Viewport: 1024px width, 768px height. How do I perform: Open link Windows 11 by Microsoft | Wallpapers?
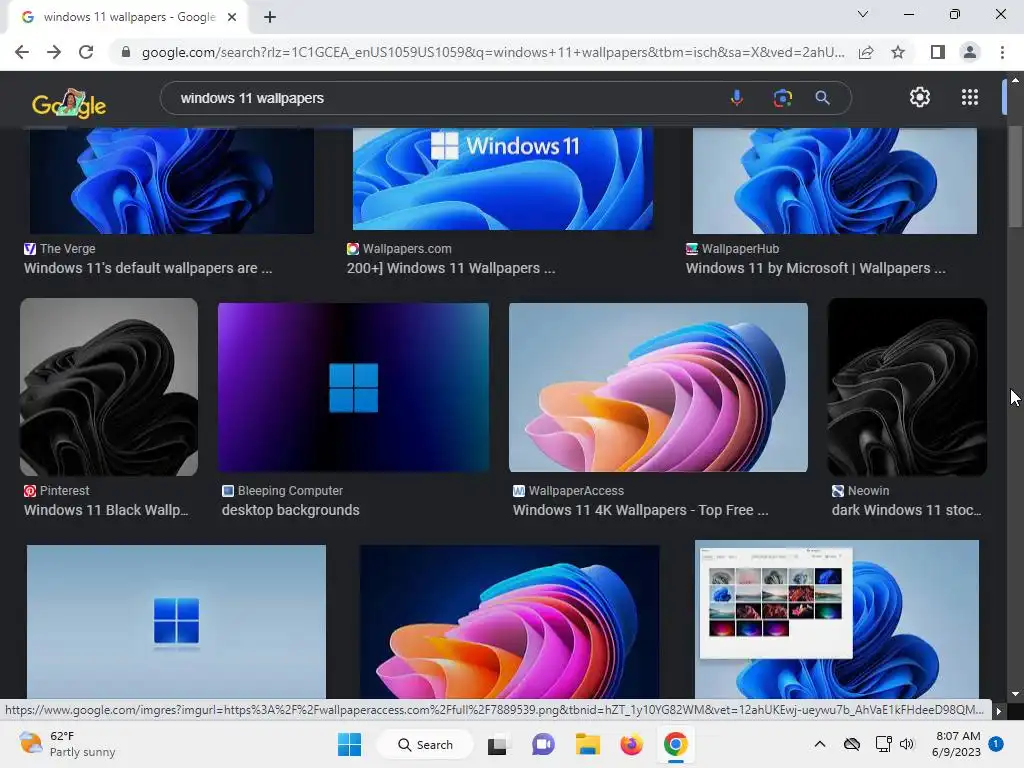tap(815, 268)
